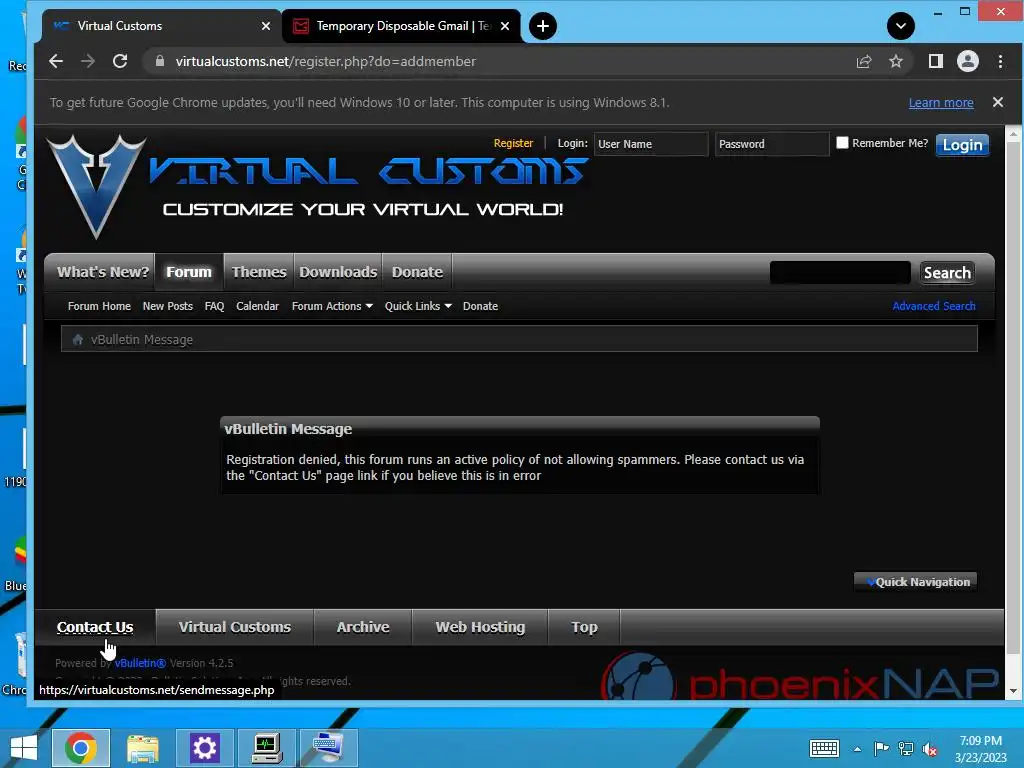Click the share page icon
Viewport: 1024px width, 768px height.
tap(863, 61)
